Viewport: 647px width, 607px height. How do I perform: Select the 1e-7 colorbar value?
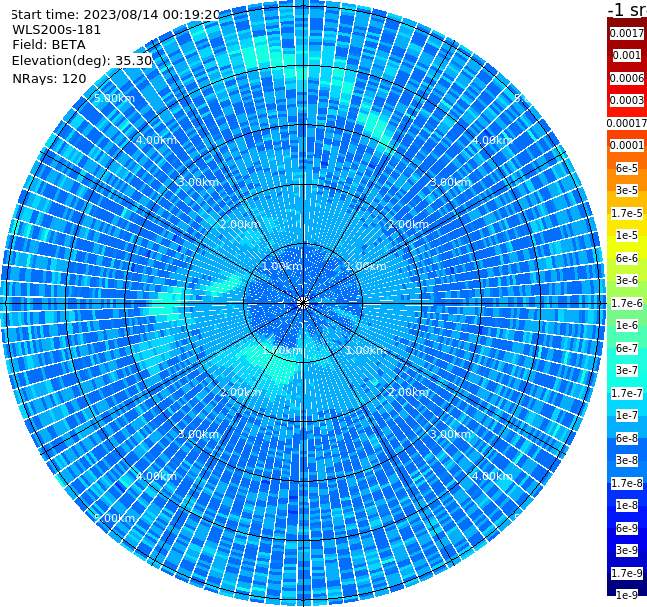[x=627, y=415]
